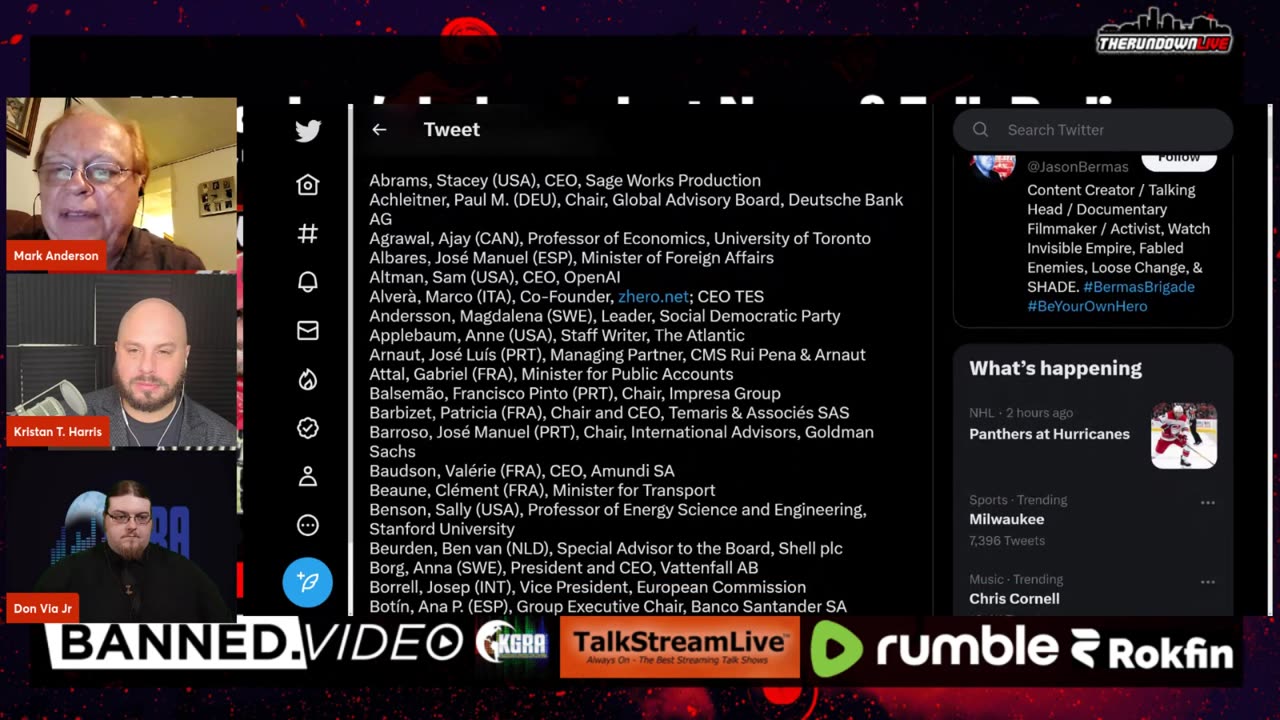This screenshot has width=1280, height=720.
Task: Click the Borrell, Josep European Commission line
Action: pyautogui.click(x=588, y=587)
